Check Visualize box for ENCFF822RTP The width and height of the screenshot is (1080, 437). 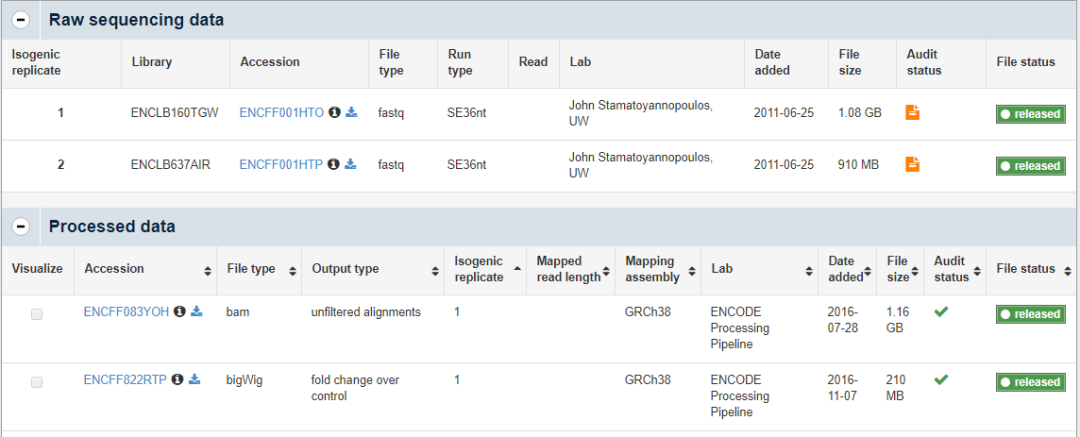point(37,382)
